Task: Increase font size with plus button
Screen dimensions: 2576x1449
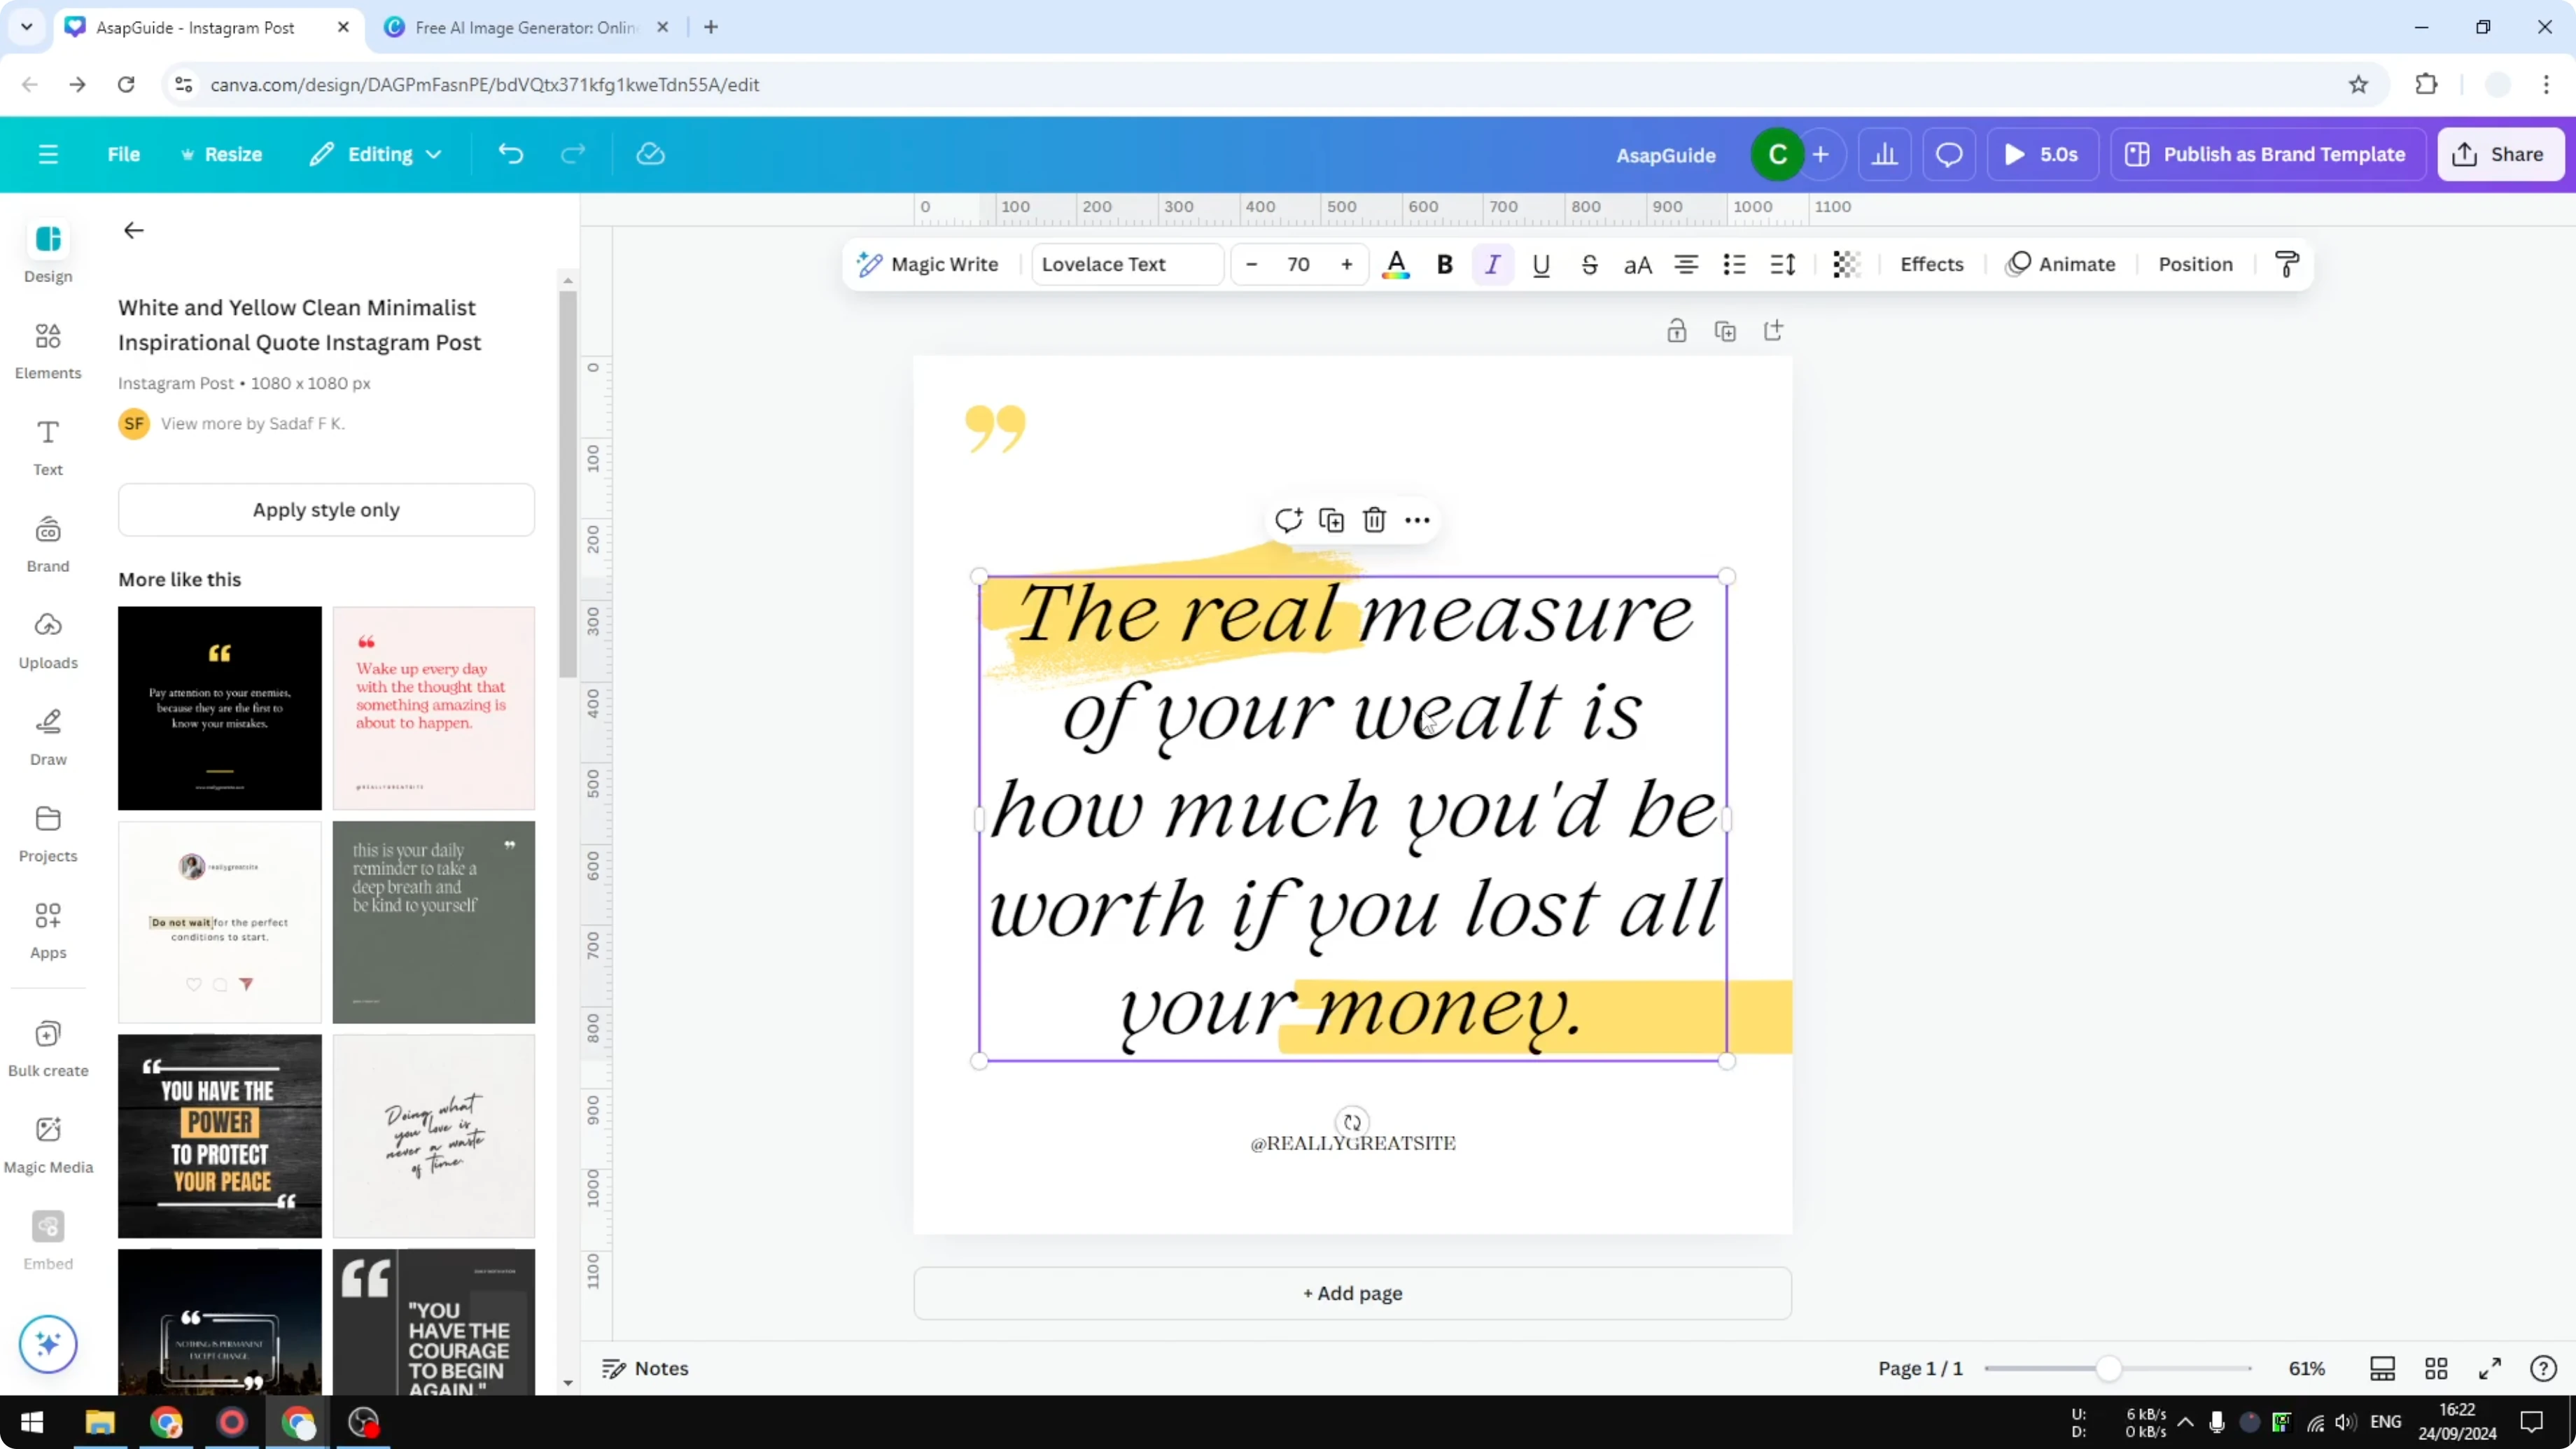Action: click(x=1347, y=265)
